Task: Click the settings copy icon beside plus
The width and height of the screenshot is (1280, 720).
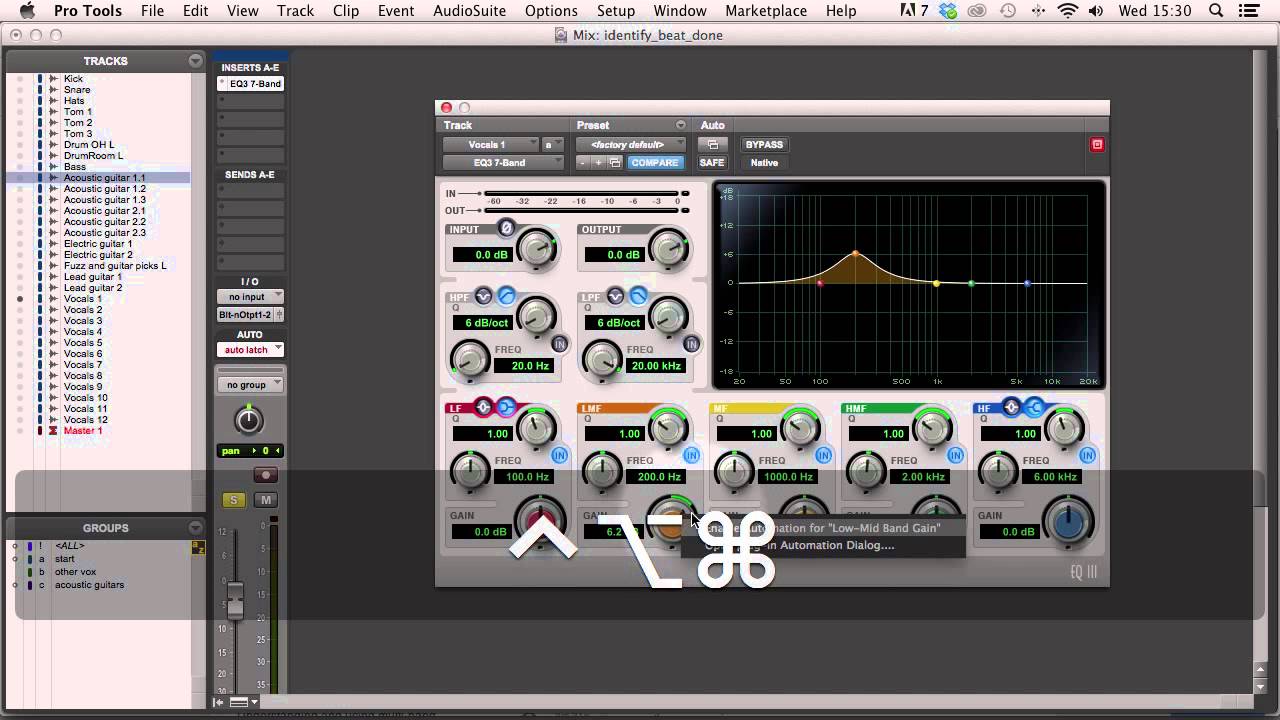Action: tap(615, 163)
